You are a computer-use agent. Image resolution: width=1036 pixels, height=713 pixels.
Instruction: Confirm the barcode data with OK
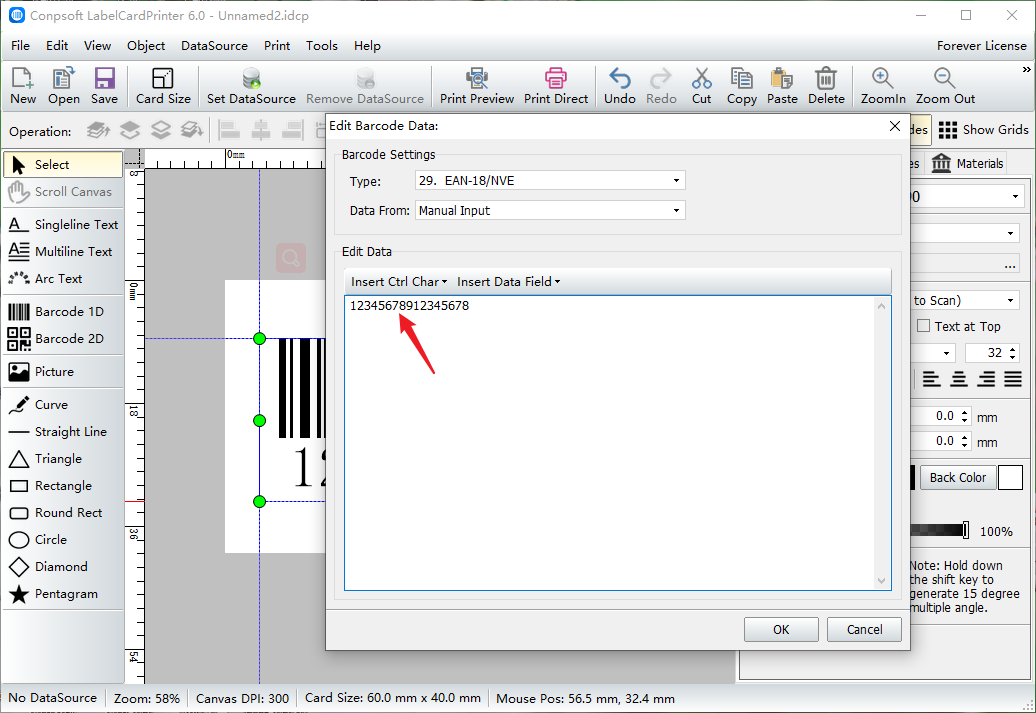781,630
